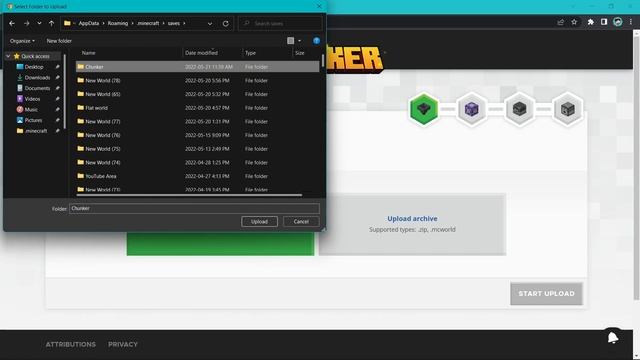Click the file list horizontal scrollbar

pos(189,195)
